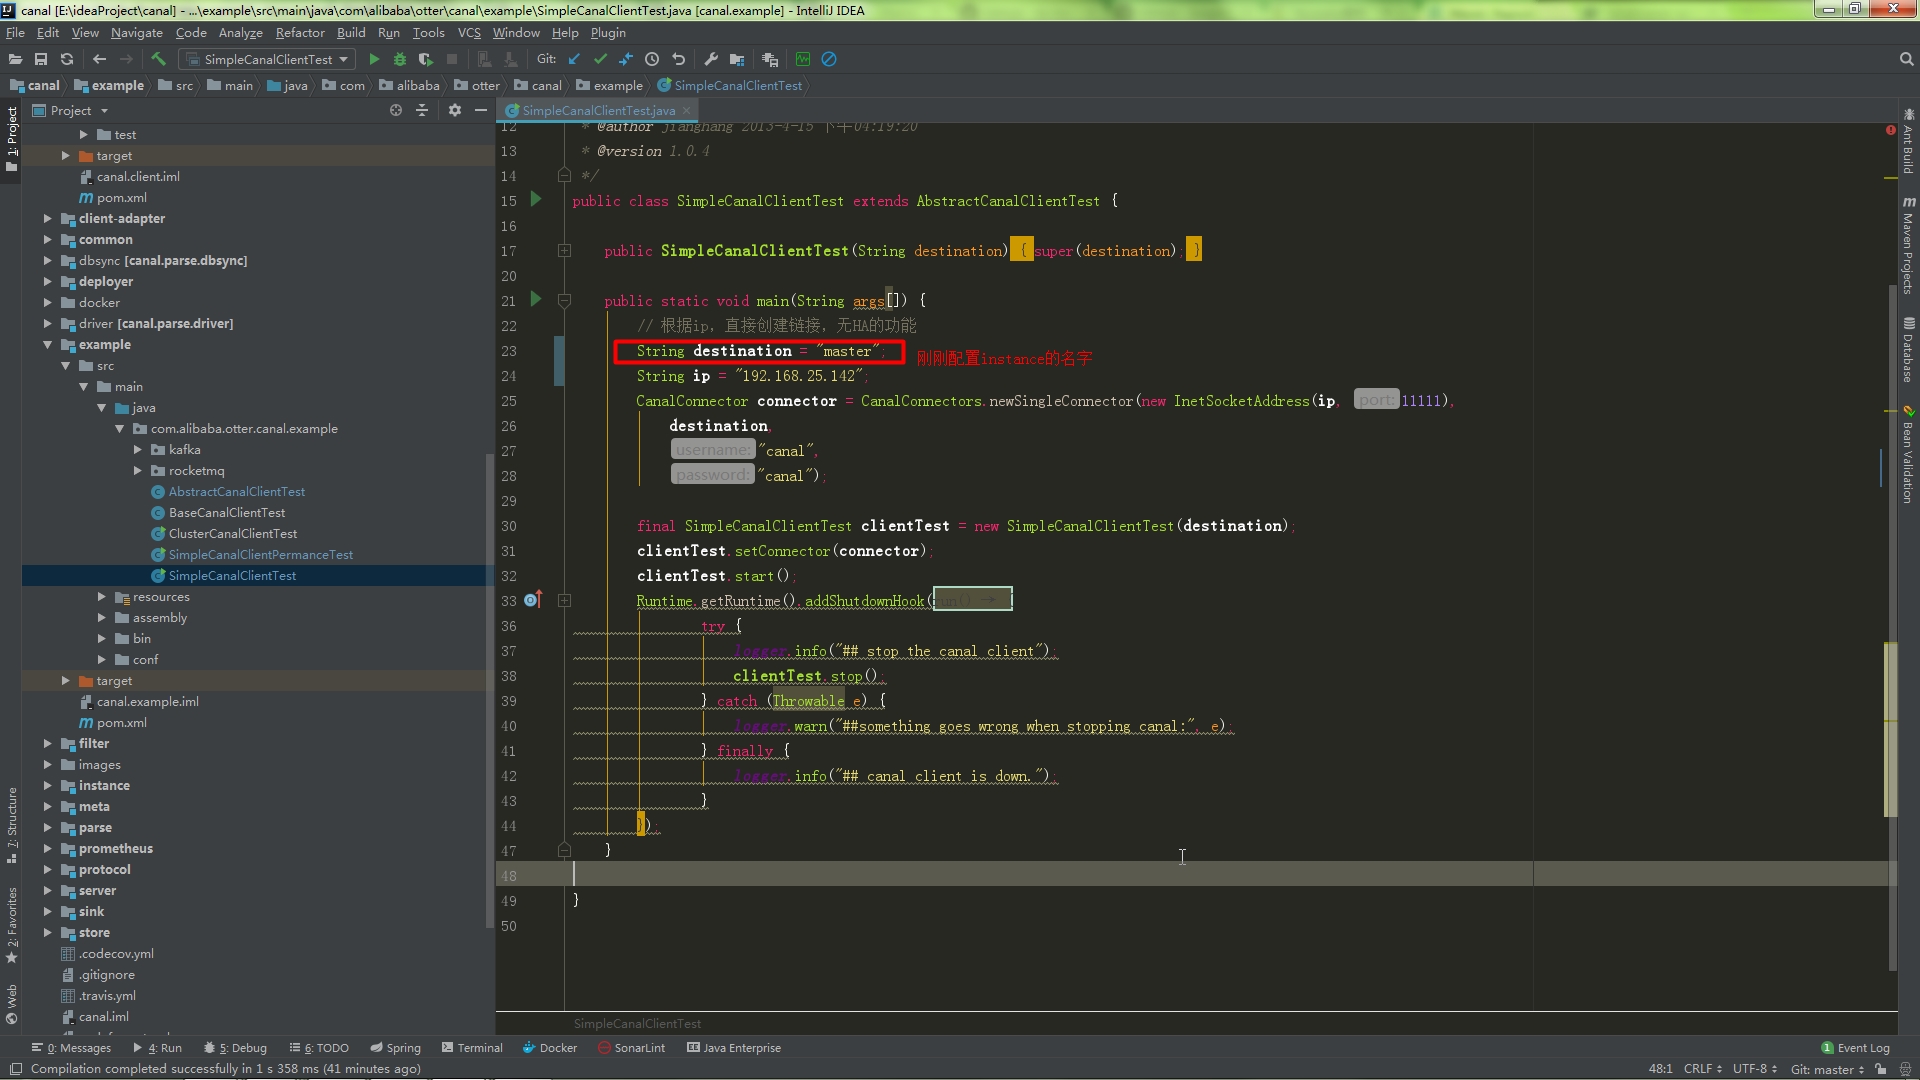Toggle the method fold marker on line 21
Screen dimensions: 1920x1080
(x=564, y=300)
